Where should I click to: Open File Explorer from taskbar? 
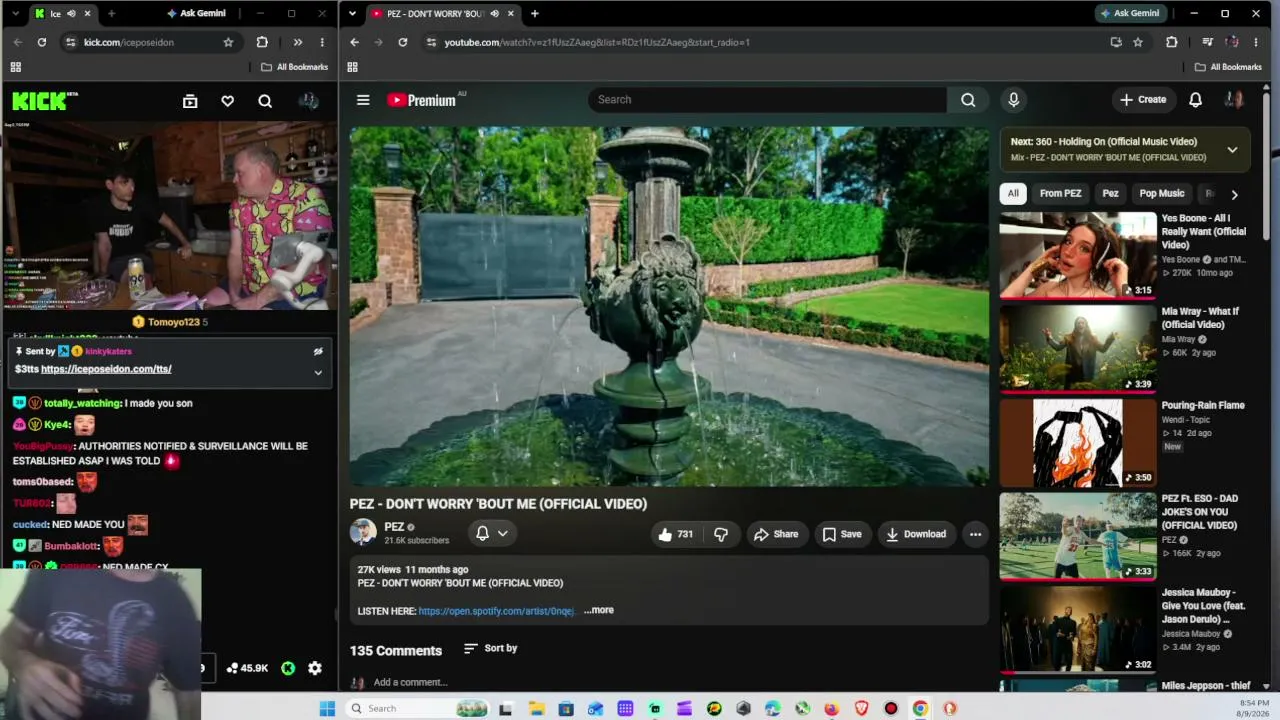(x=537, y=709)
